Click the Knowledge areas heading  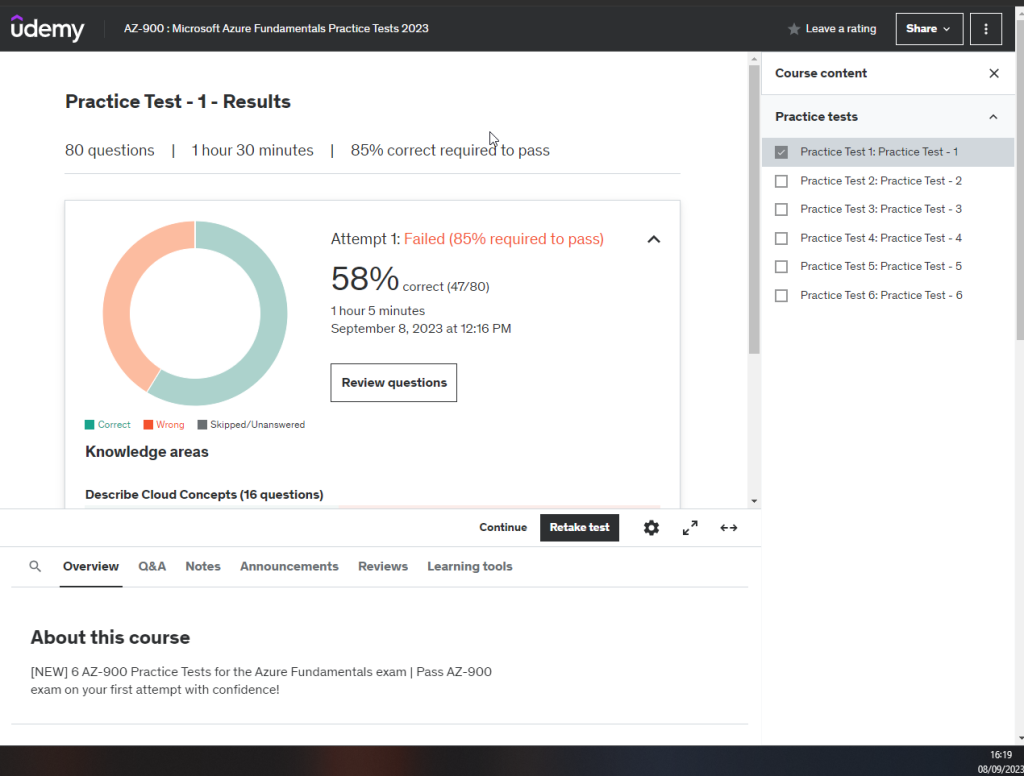coord(147,452)
